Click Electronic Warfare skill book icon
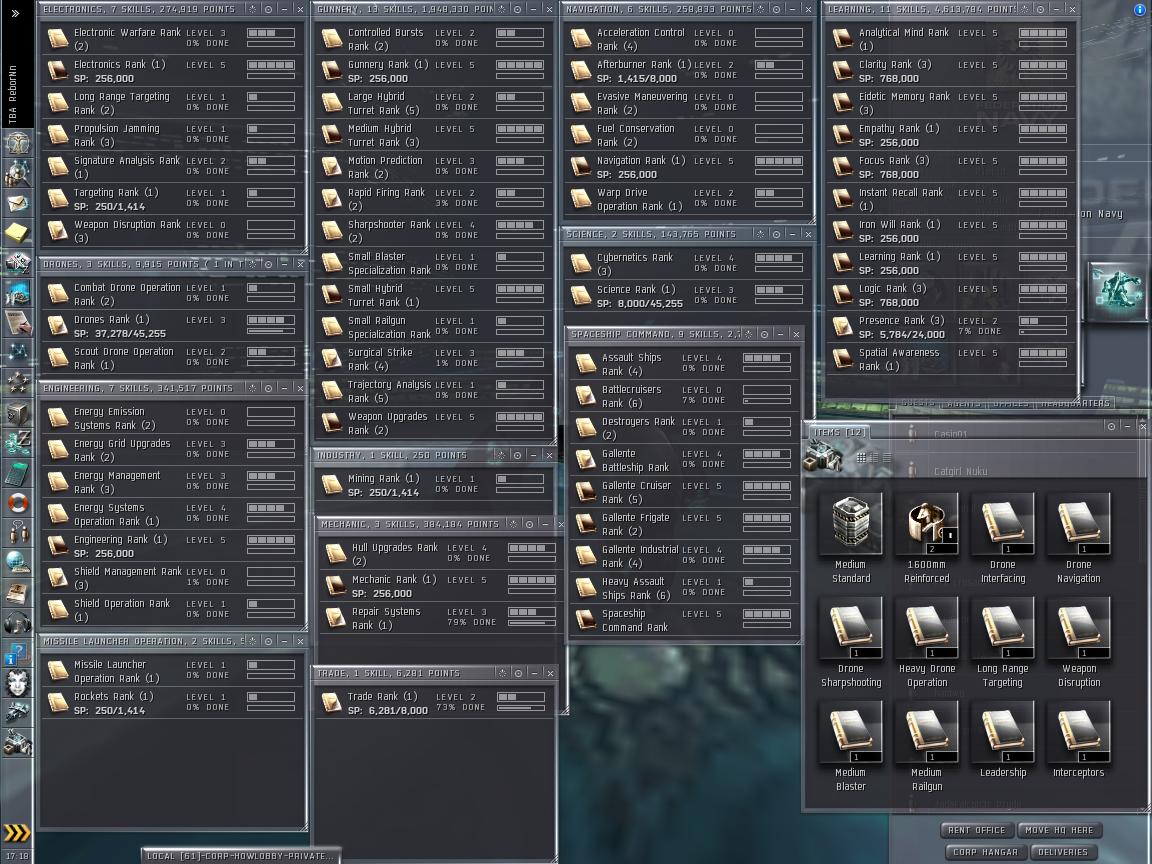Image resolution: width=1152 pixels, height=864 pixels. click(x=58, y=38)
